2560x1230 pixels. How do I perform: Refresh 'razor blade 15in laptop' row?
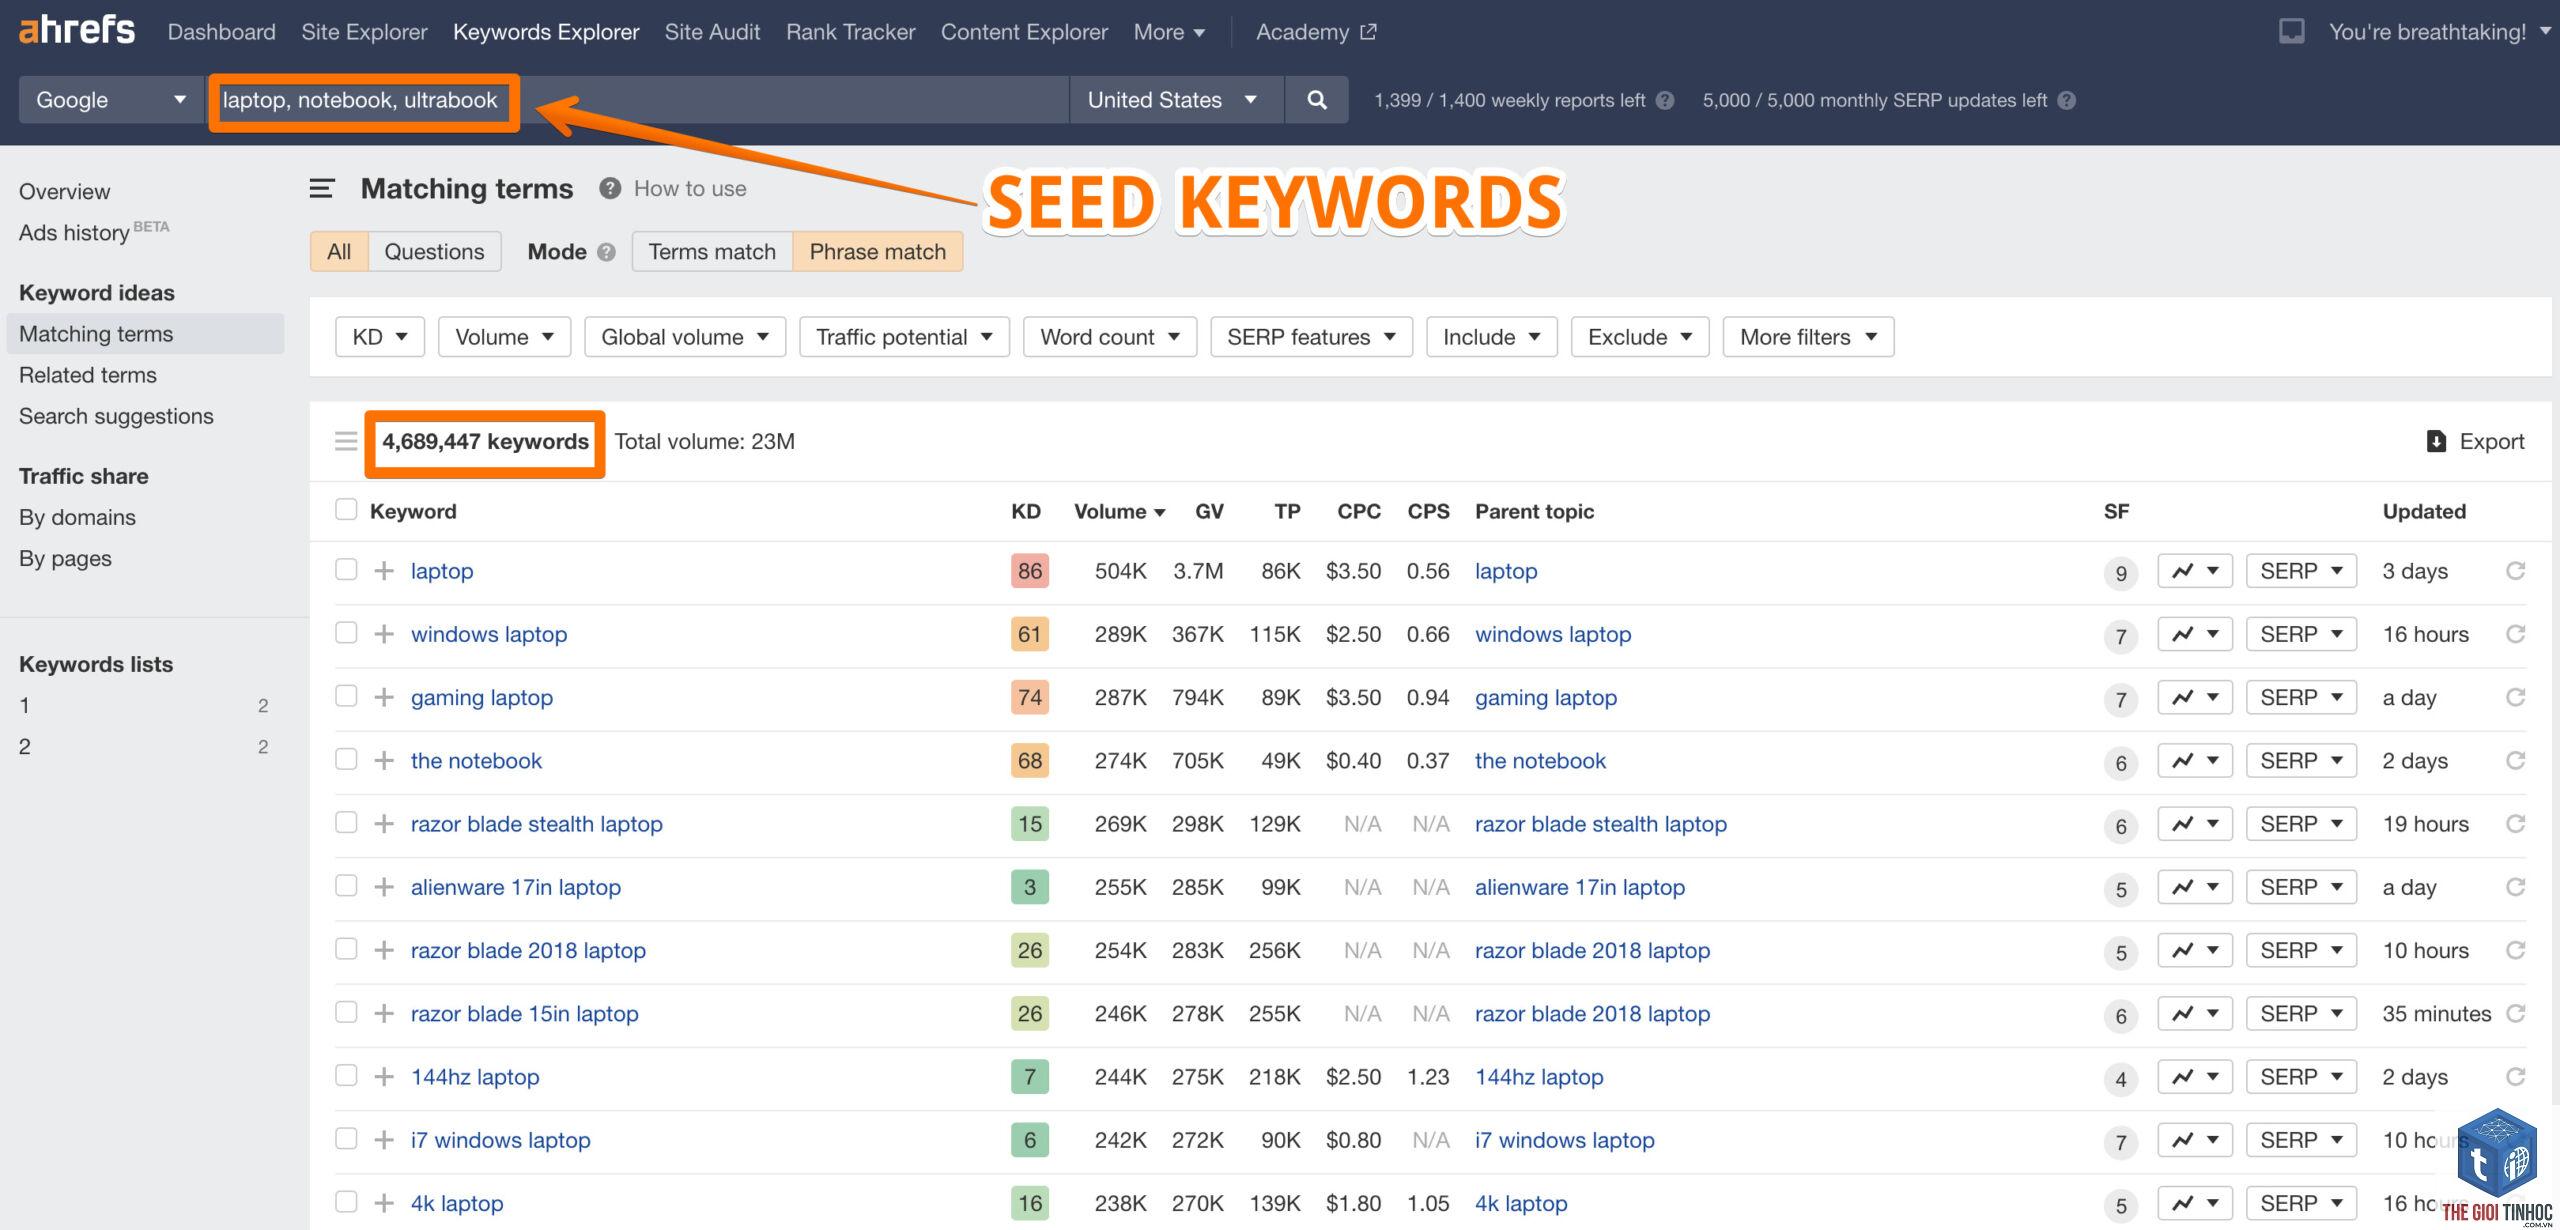(2516, 1013)
